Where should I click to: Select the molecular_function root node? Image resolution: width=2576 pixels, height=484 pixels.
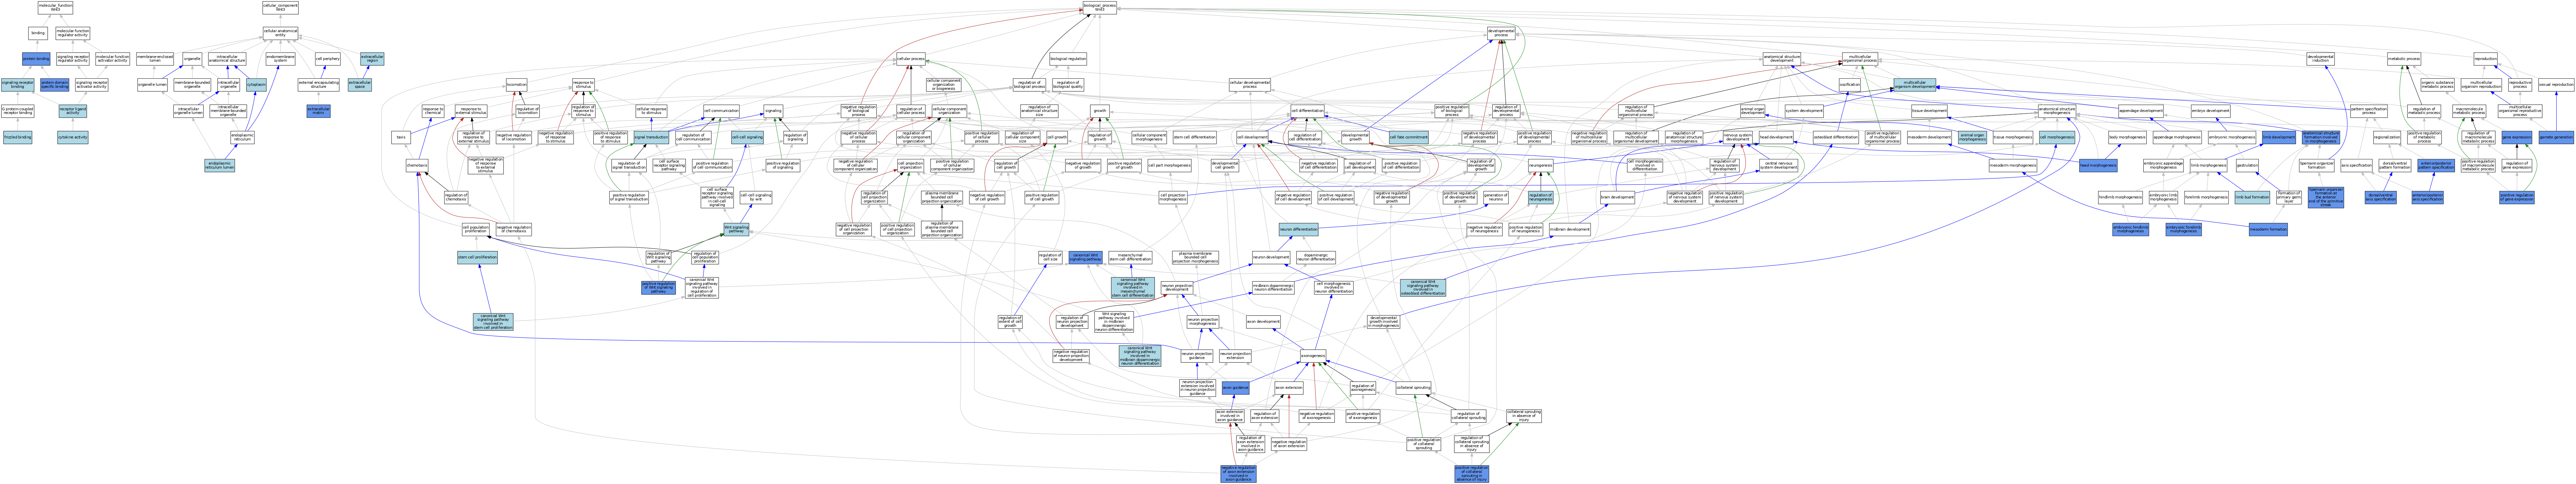click(55, 8)
